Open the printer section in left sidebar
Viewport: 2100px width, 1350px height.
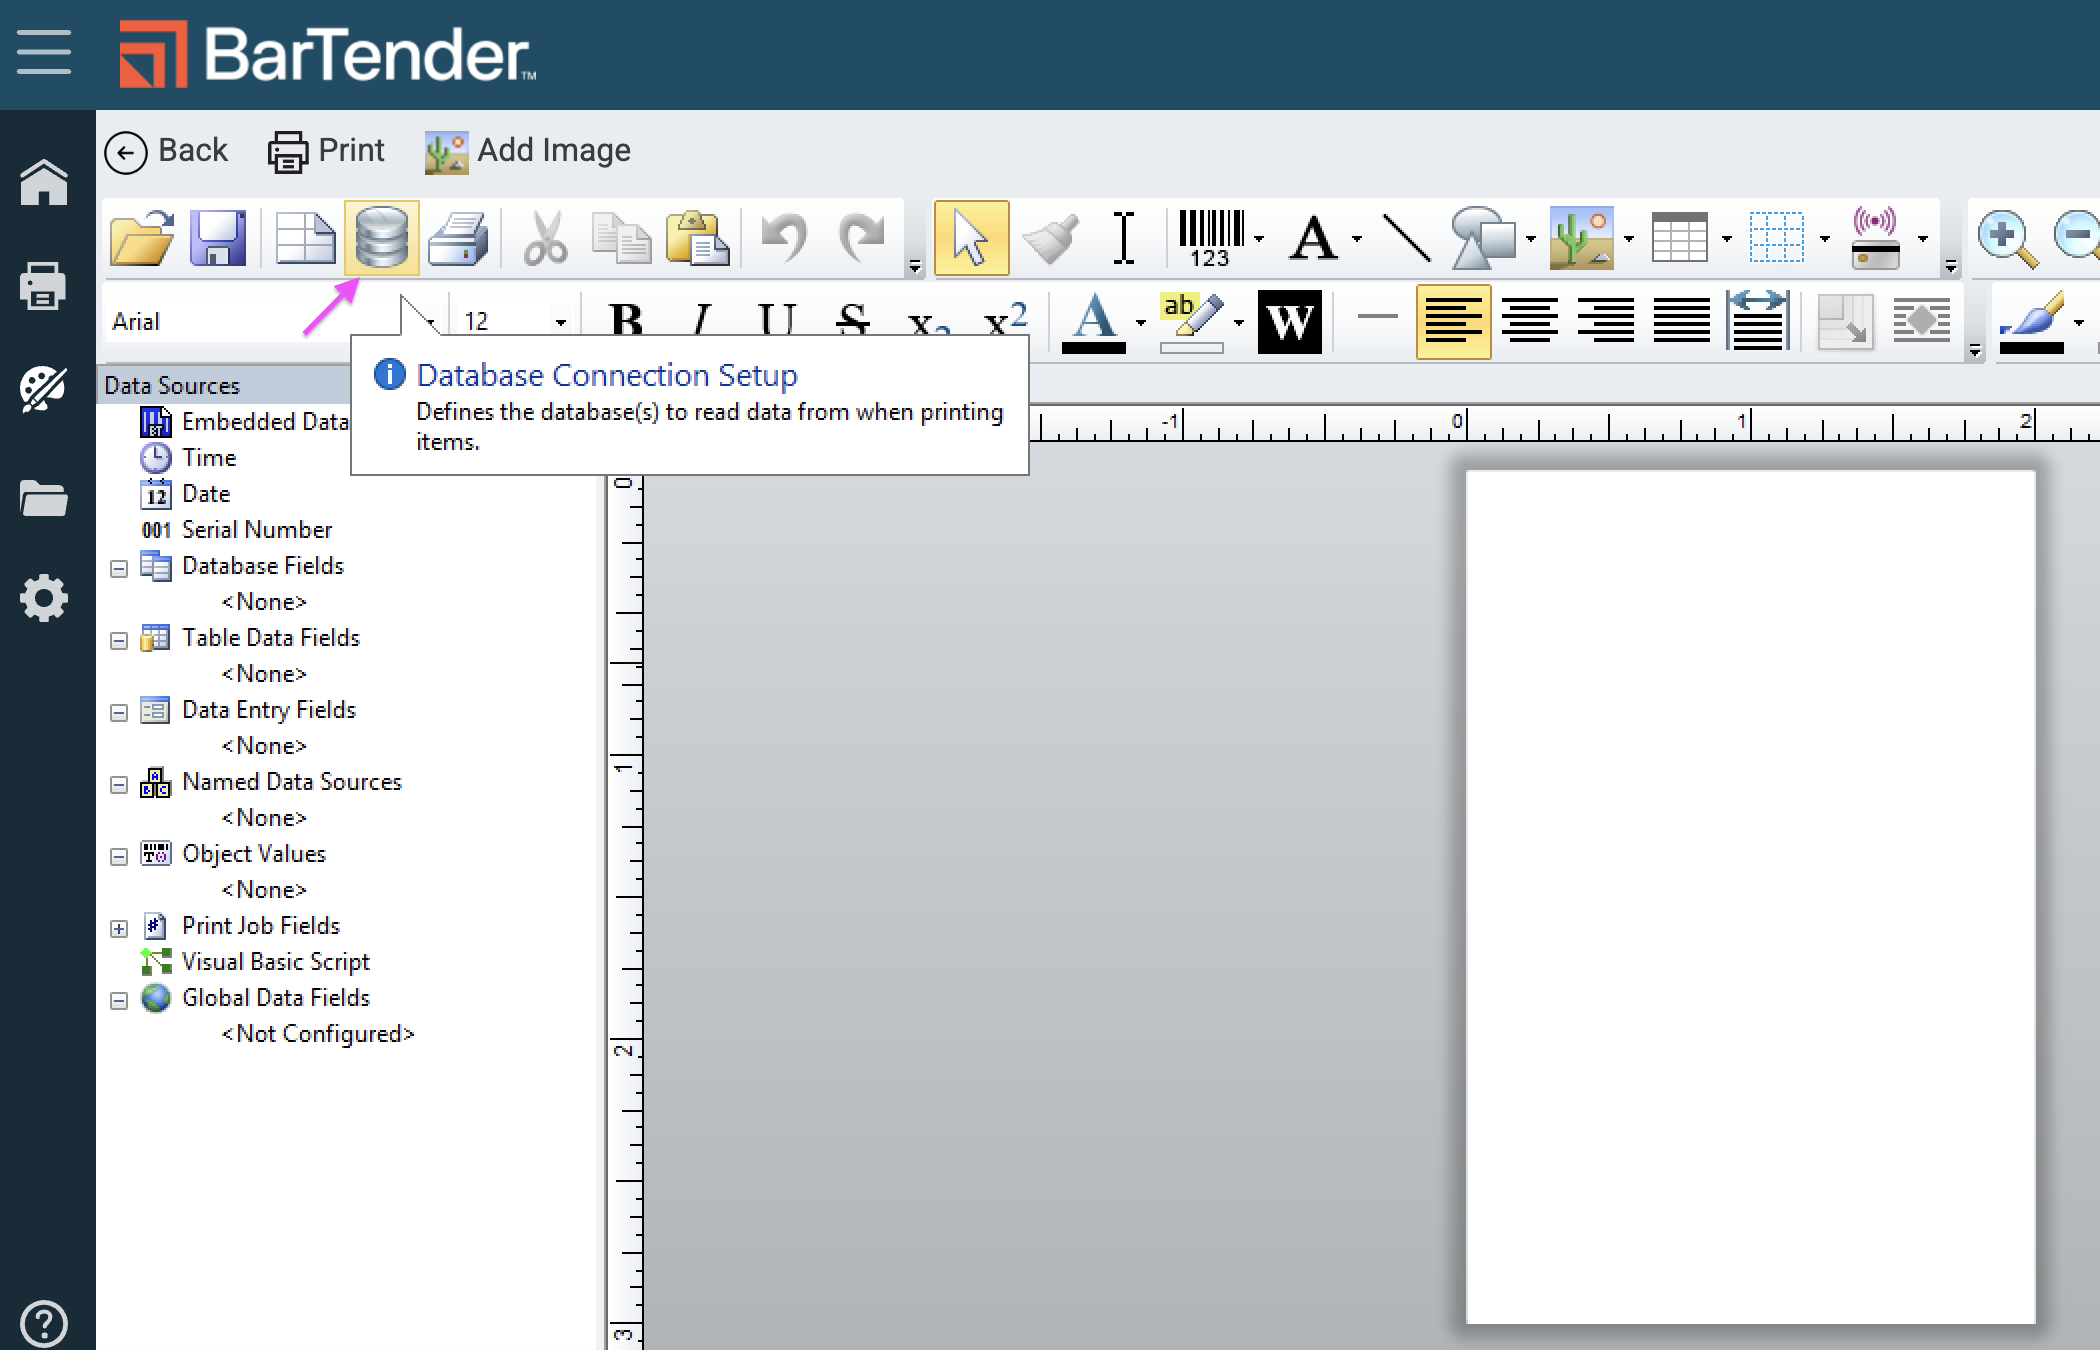(x=43, y=287)
